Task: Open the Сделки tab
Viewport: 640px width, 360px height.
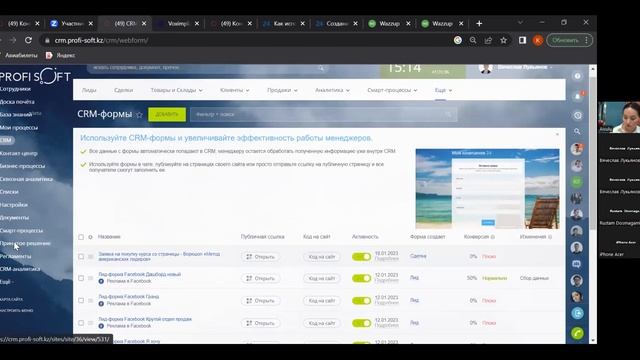Action: click(124, 90)
